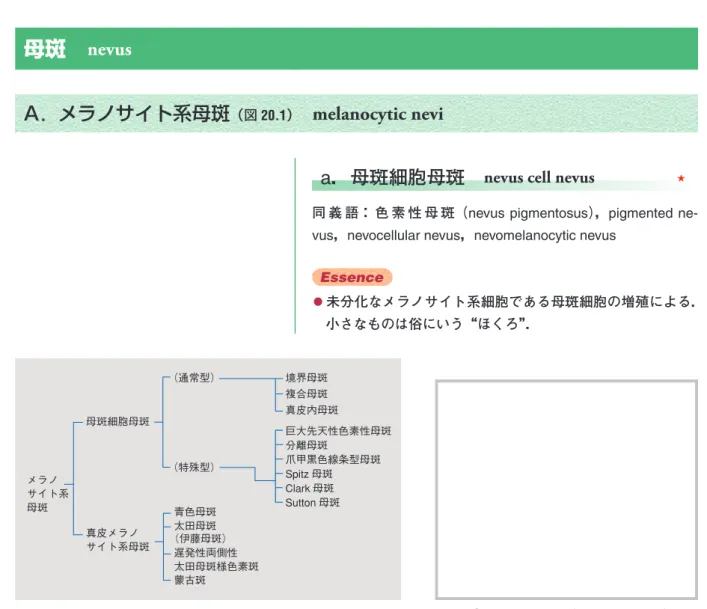Click the ほくろ word in Essence text
Screen dimensions: 707x609
(x=498, y=323)
